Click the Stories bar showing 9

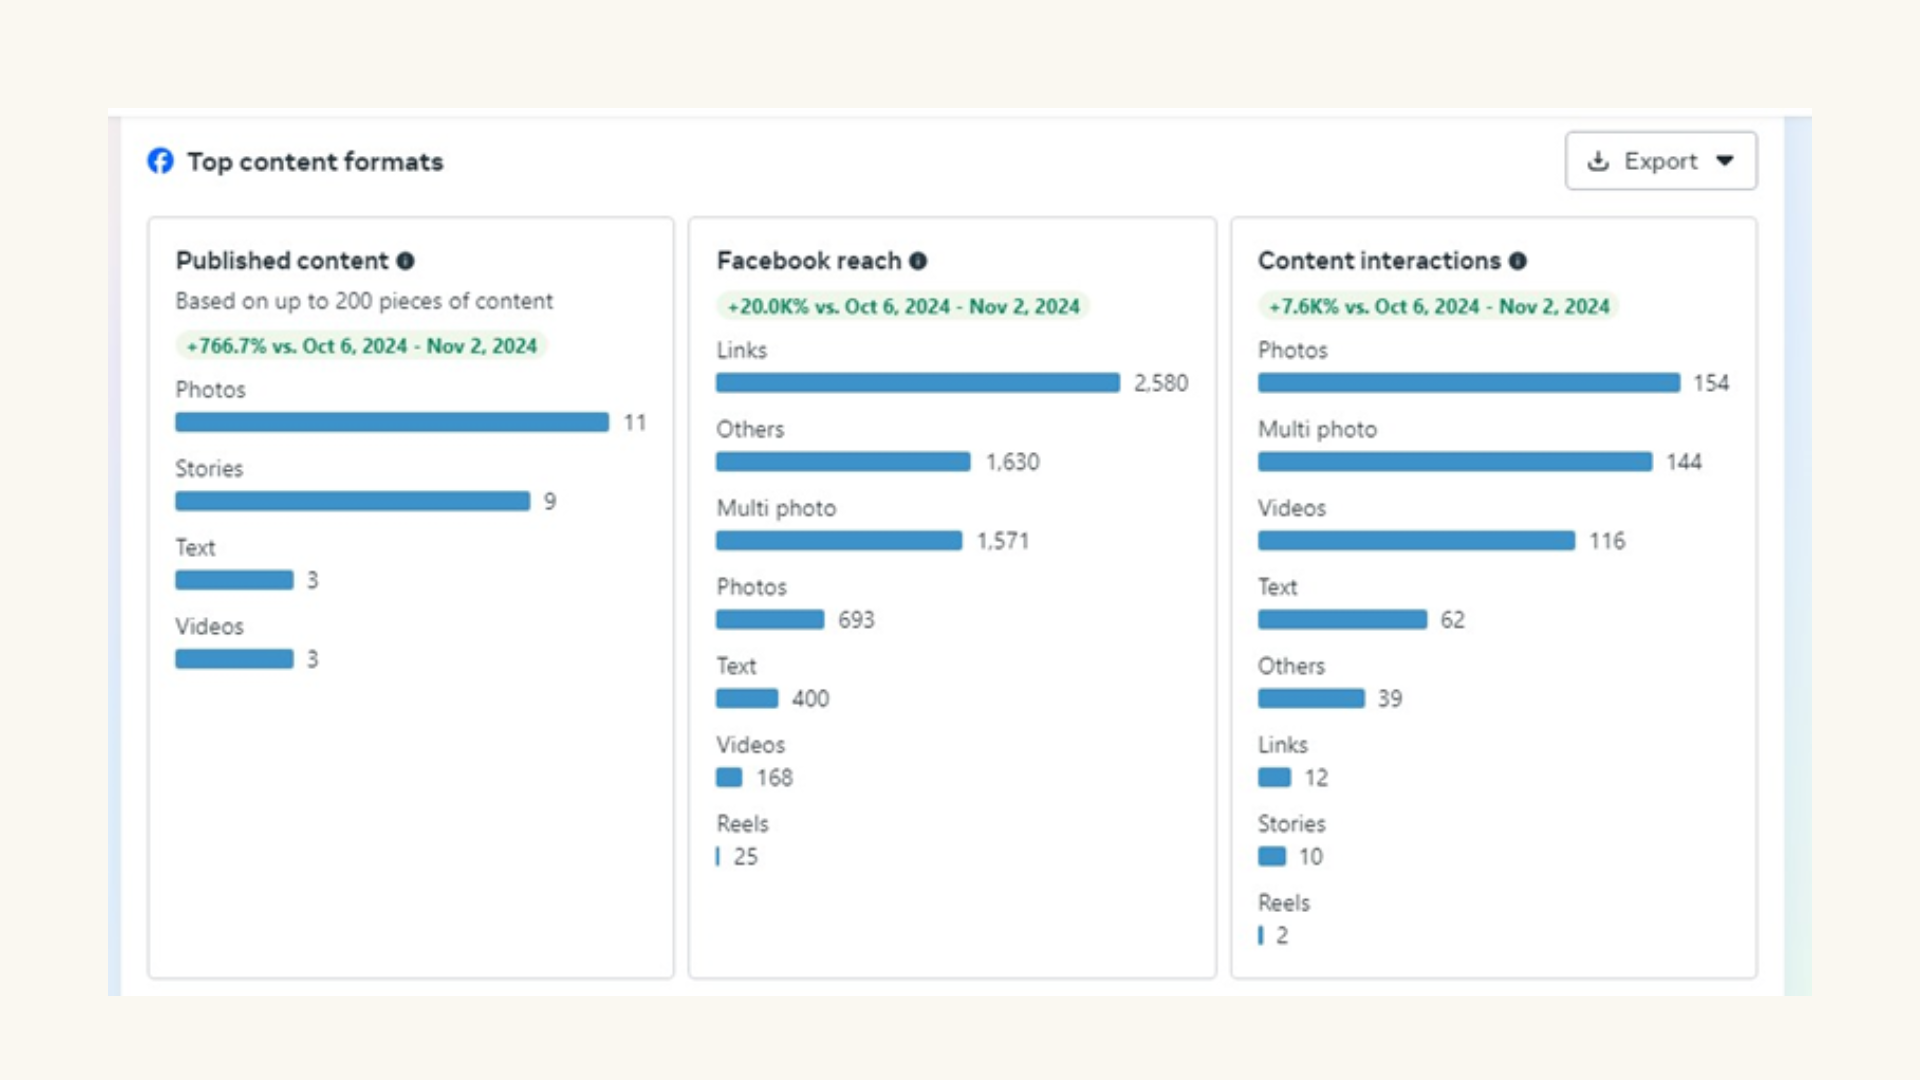[352, 501]
